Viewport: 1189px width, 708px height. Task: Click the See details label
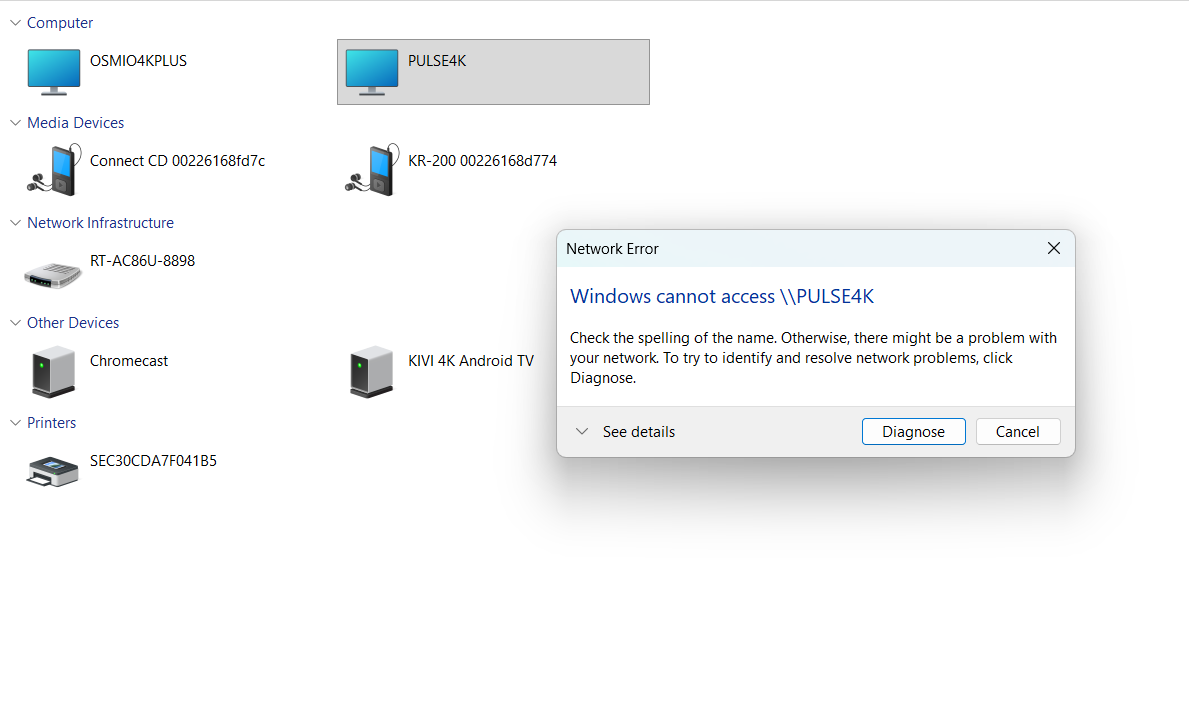pos(638,431)
